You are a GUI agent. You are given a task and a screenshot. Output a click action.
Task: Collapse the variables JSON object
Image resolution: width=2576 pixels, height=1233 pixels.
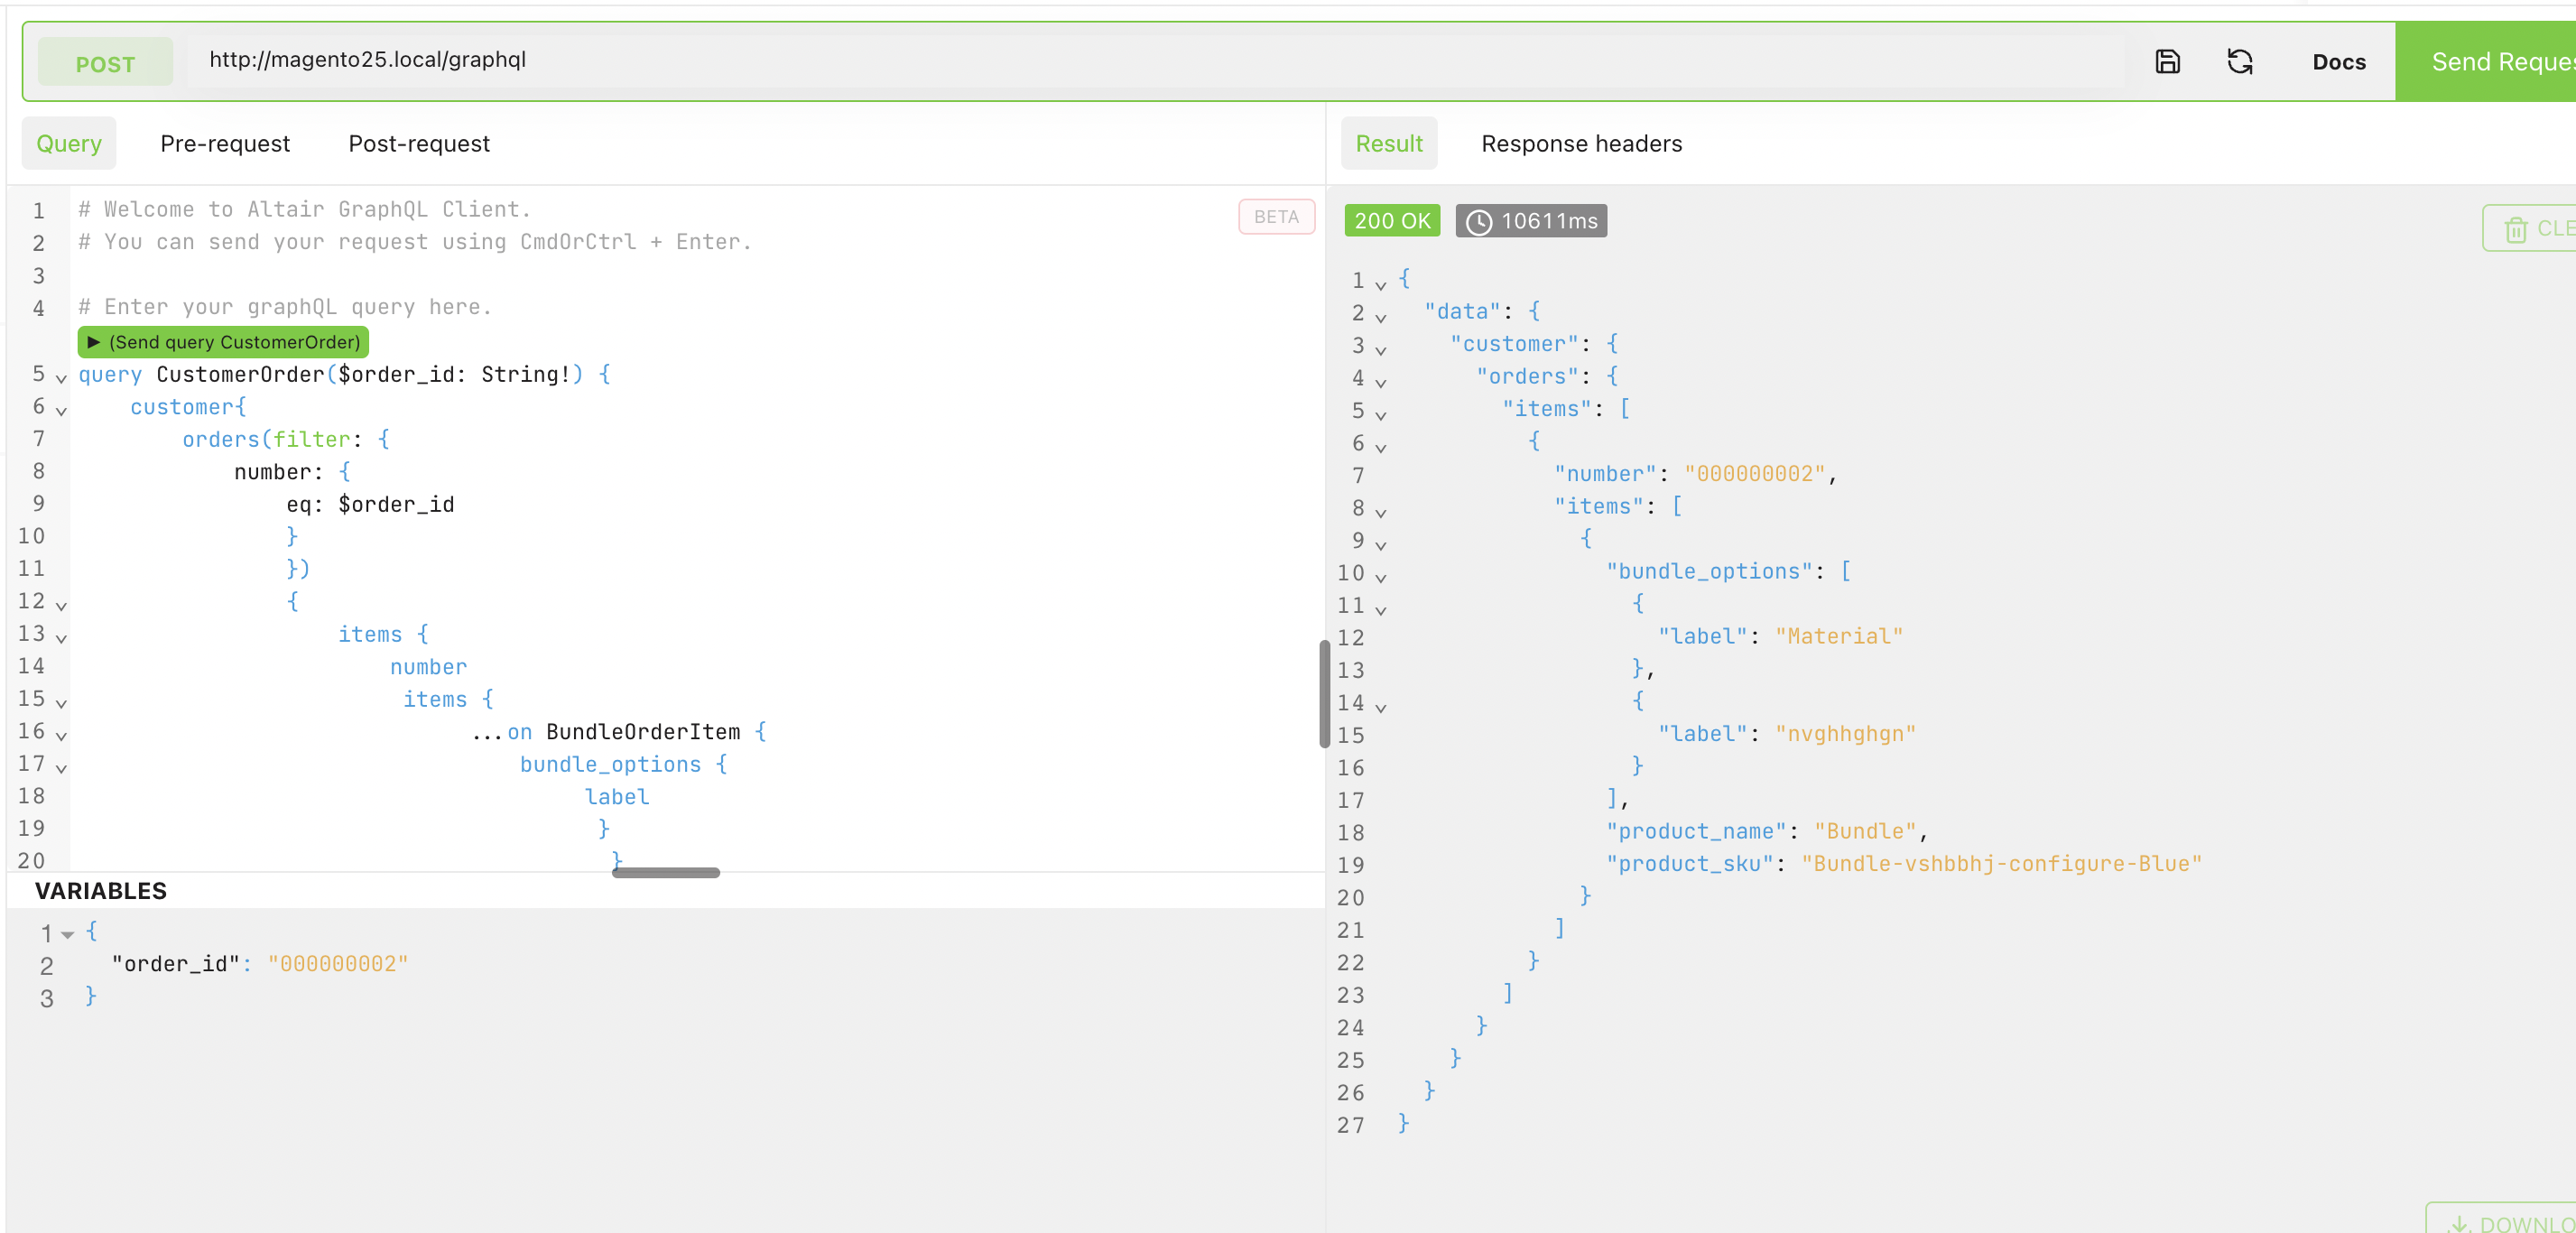tap(68, 935)
